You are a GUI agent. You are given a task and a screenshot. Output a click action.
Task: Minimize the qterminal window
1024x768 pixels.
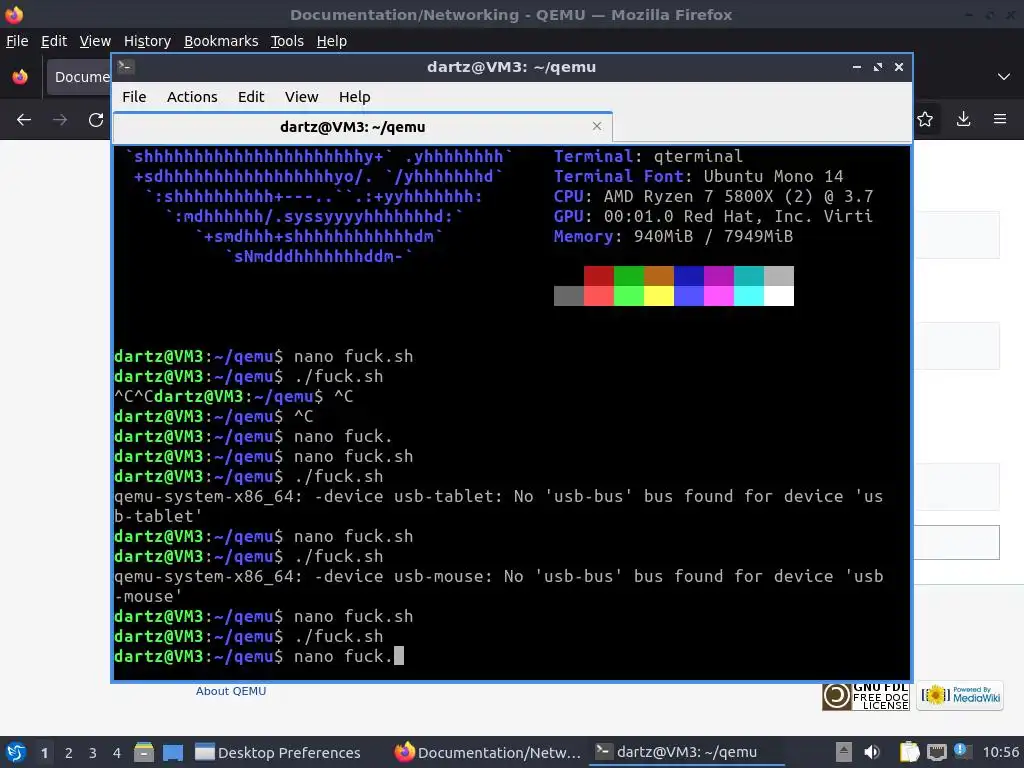tap(856, 67)
